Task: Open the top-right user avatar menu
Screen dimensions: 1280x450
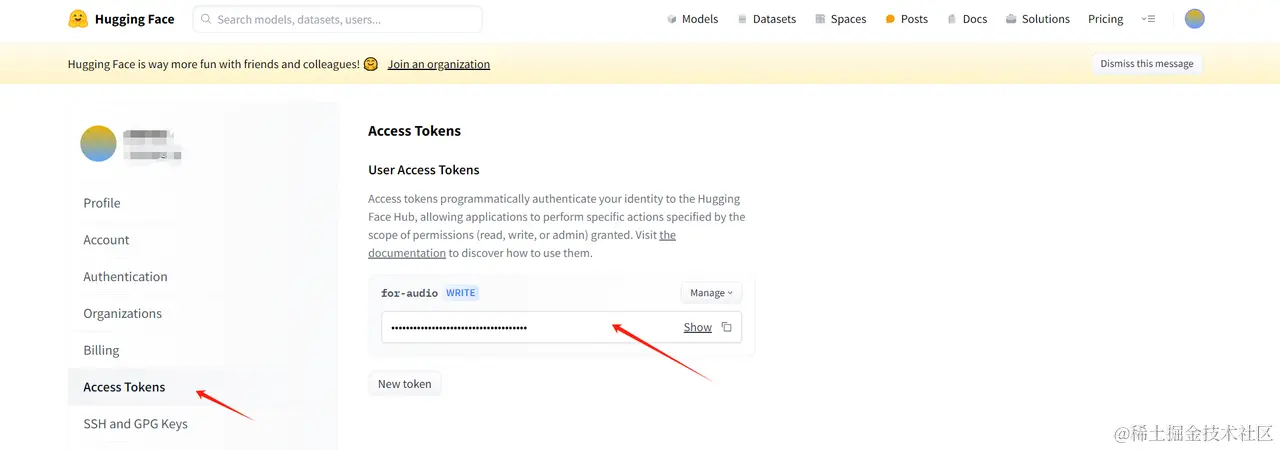Action: pos(1195,19)
